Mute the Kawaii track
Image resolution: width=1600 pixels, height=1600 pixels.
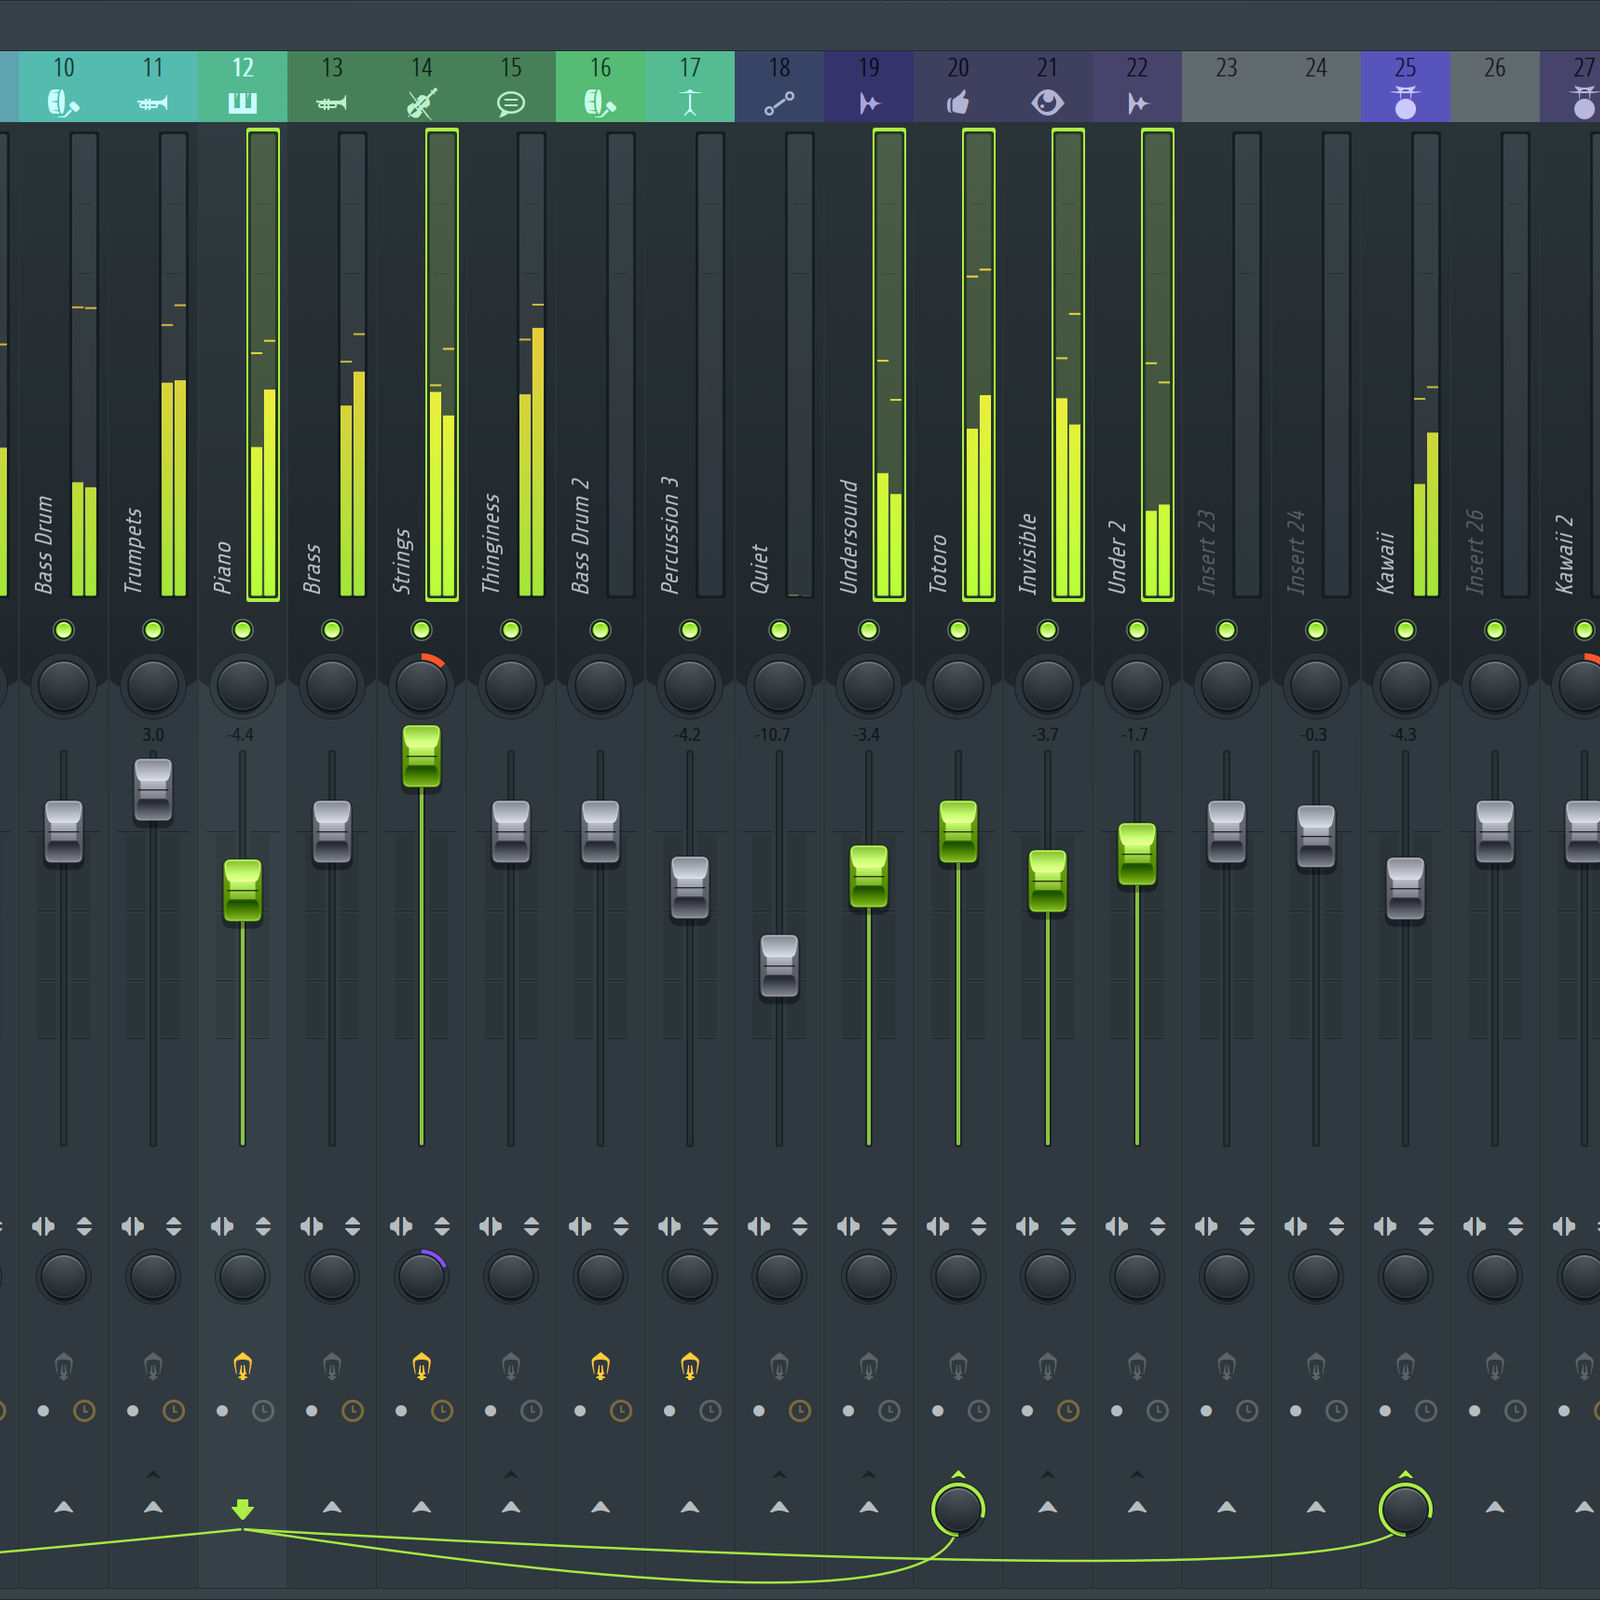pos(1405,630)
